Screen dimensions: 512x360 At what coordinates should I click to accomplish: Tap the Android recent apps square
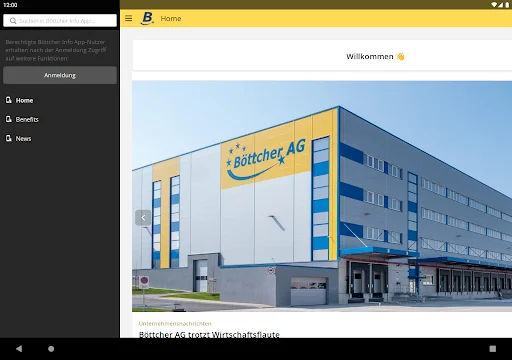[493, 349]
